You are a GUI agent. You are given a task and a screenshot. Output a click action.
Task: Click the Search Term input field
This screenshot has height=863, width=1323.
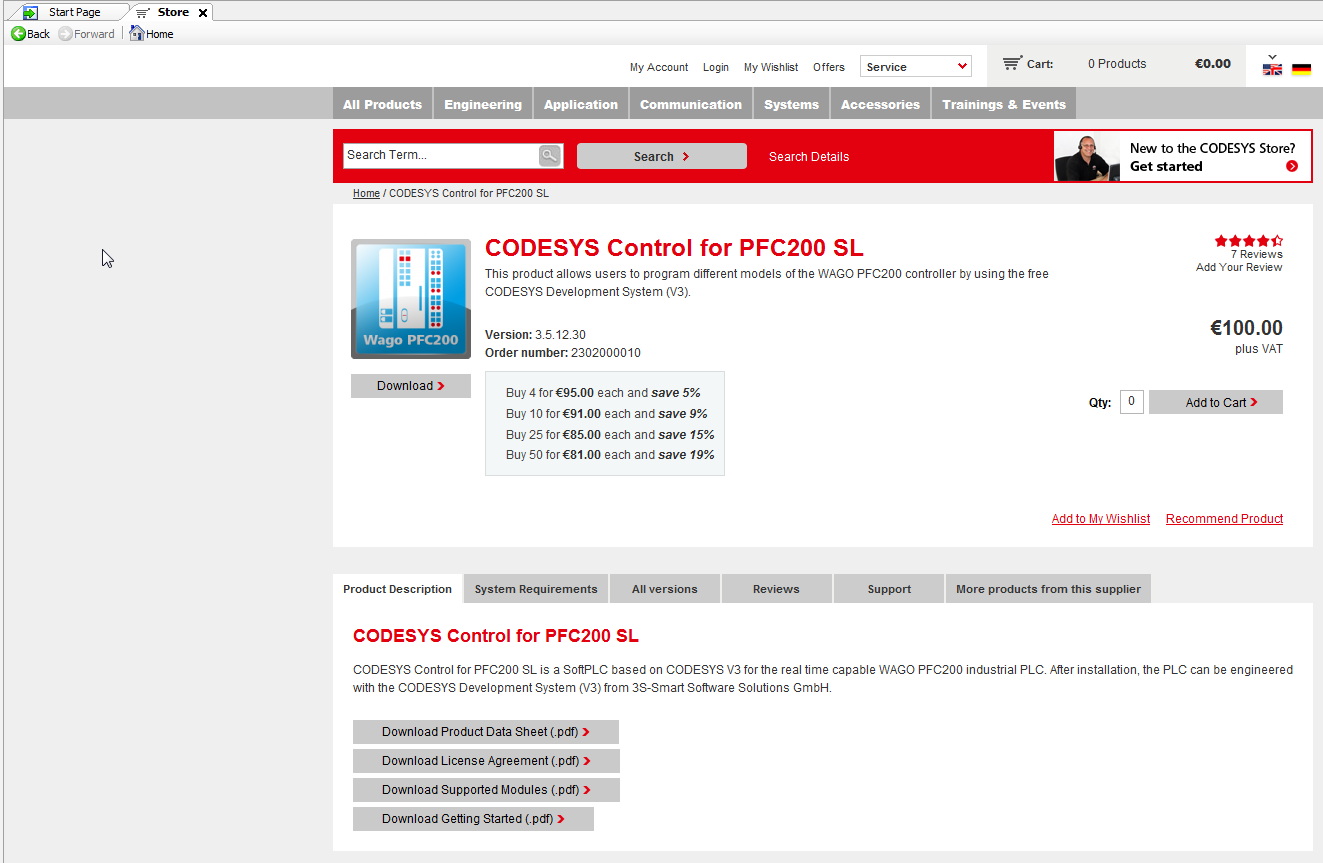(440, 155)
